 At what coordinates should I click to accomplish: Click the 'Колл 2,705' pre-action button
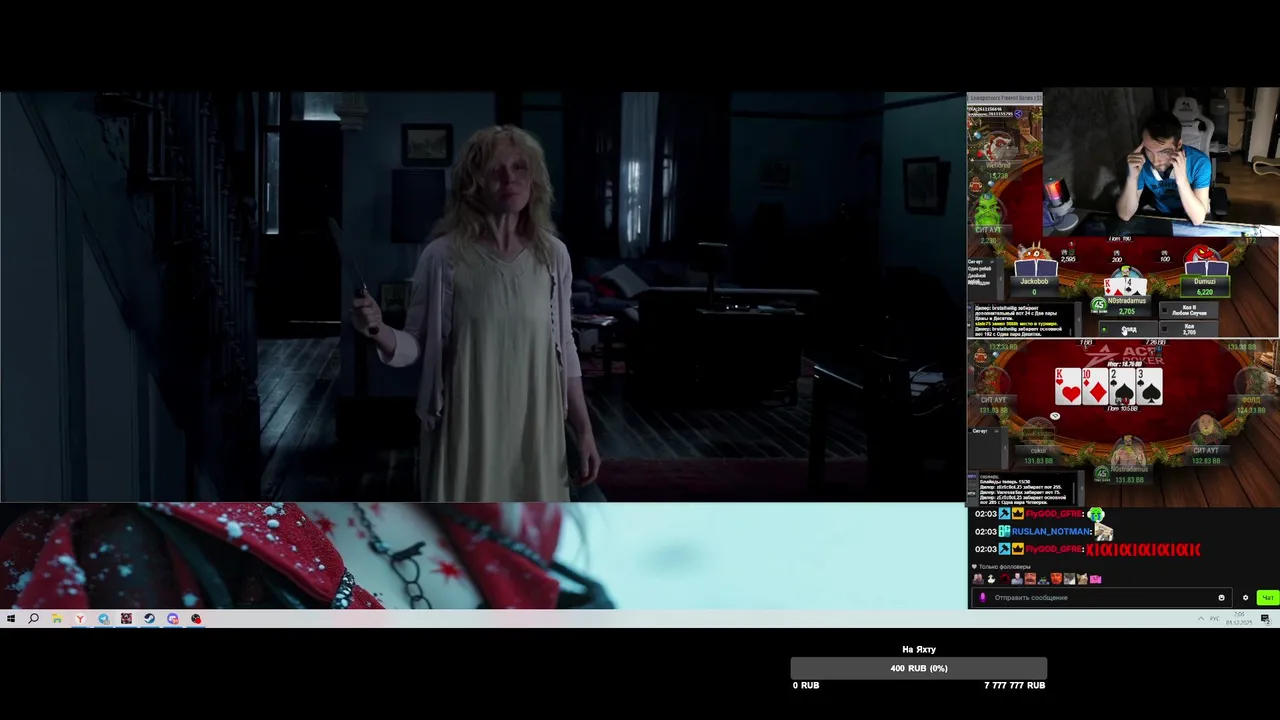pos(1189,329)
